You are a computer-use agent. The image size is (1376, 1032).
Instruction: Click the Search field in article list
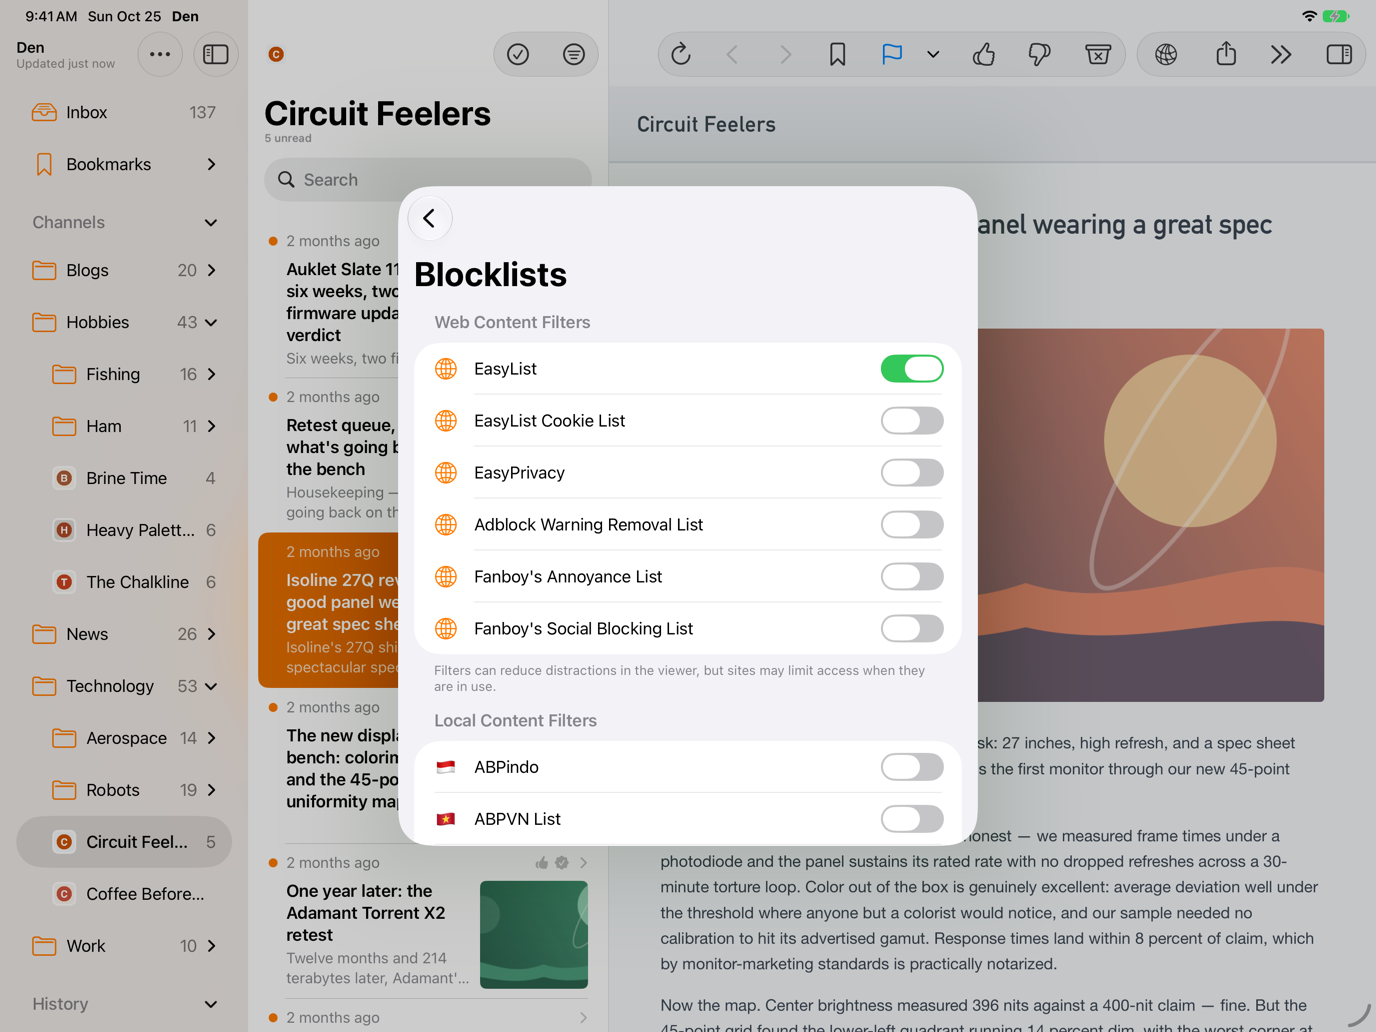tap(428, 180)
